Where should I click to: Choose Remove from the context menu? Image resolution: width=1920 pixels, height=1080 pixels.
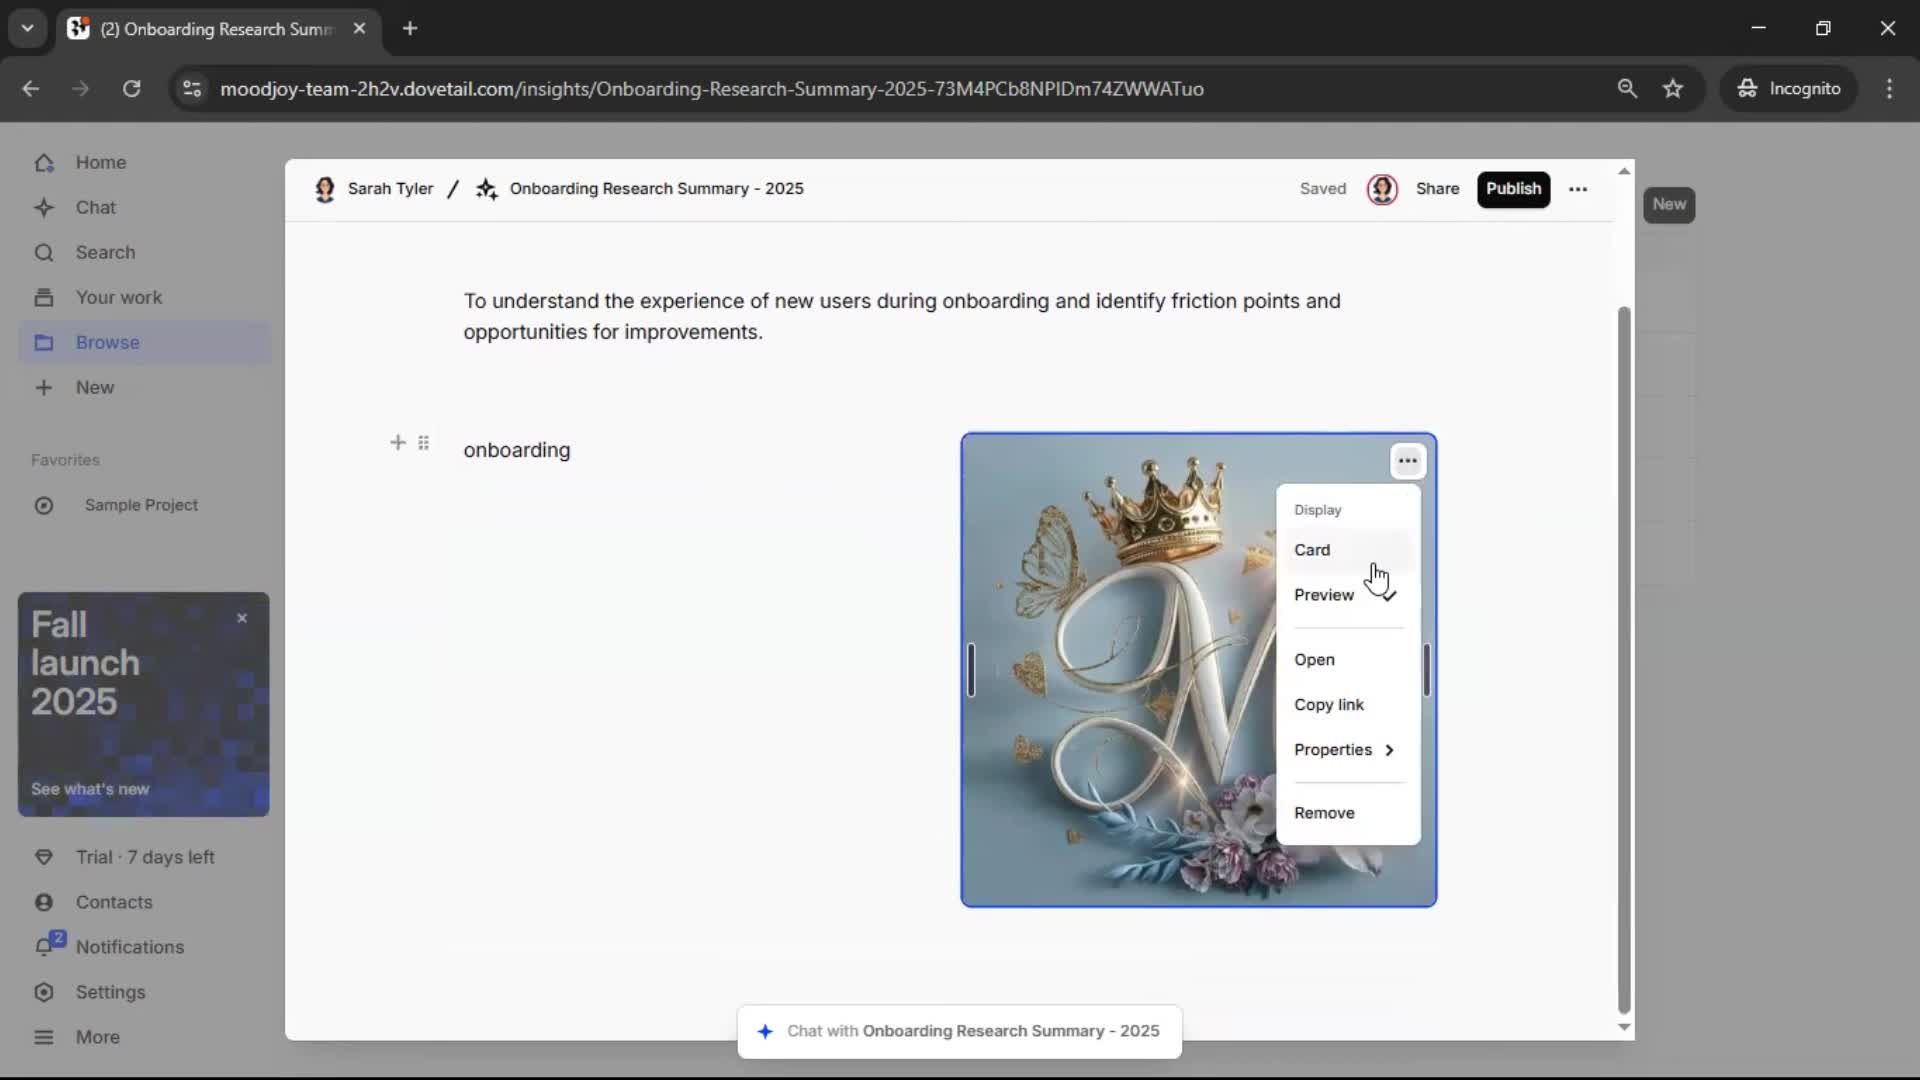tap(1324, 813)
